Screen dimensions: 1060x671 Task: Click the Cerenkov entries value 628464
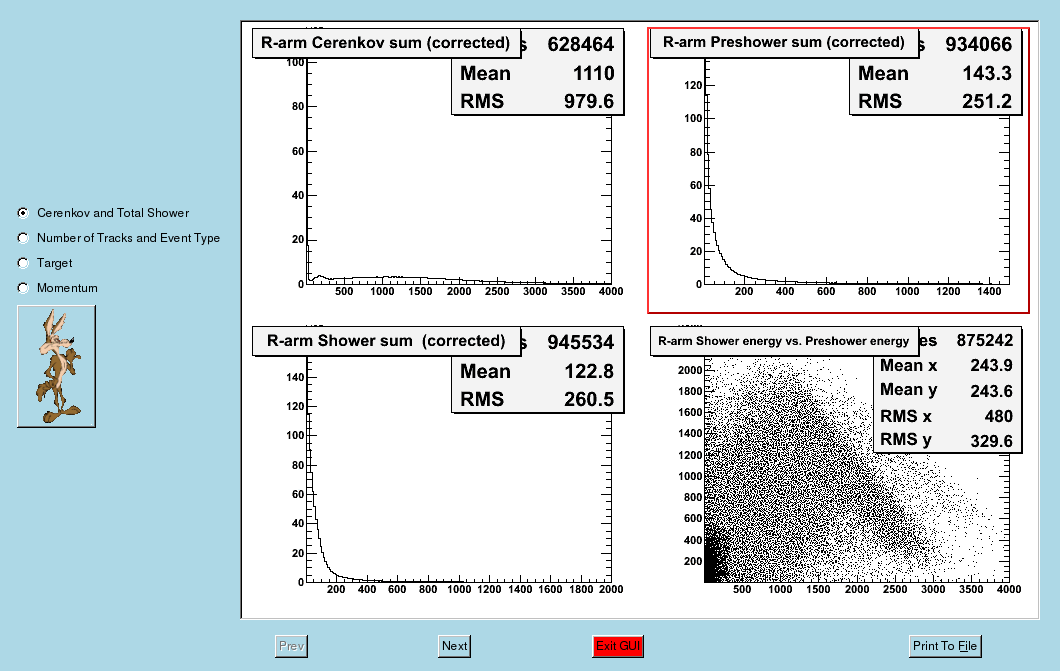click(581, 45)
